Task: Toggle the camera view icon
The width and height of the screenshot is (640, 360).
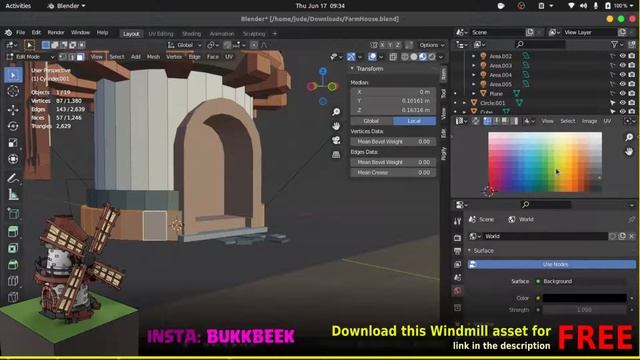Action: pos(336,140)
